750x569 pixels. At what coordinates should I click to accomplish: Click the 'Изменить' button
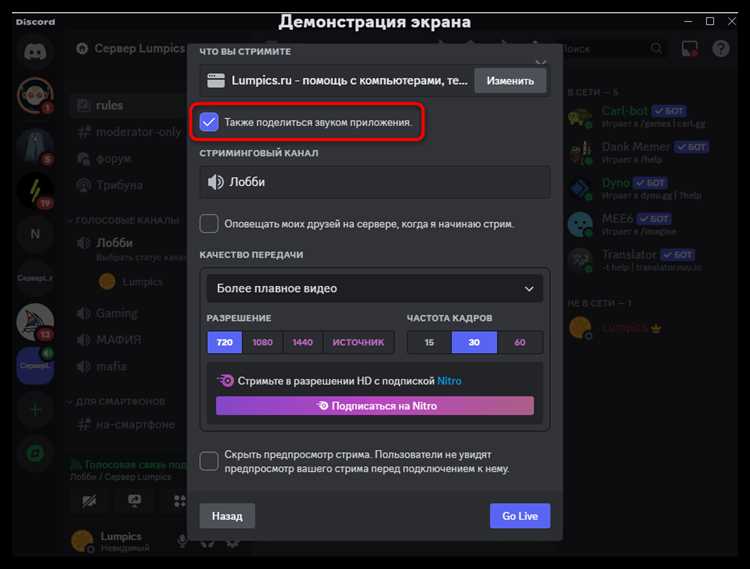click(x=510, y=81)
